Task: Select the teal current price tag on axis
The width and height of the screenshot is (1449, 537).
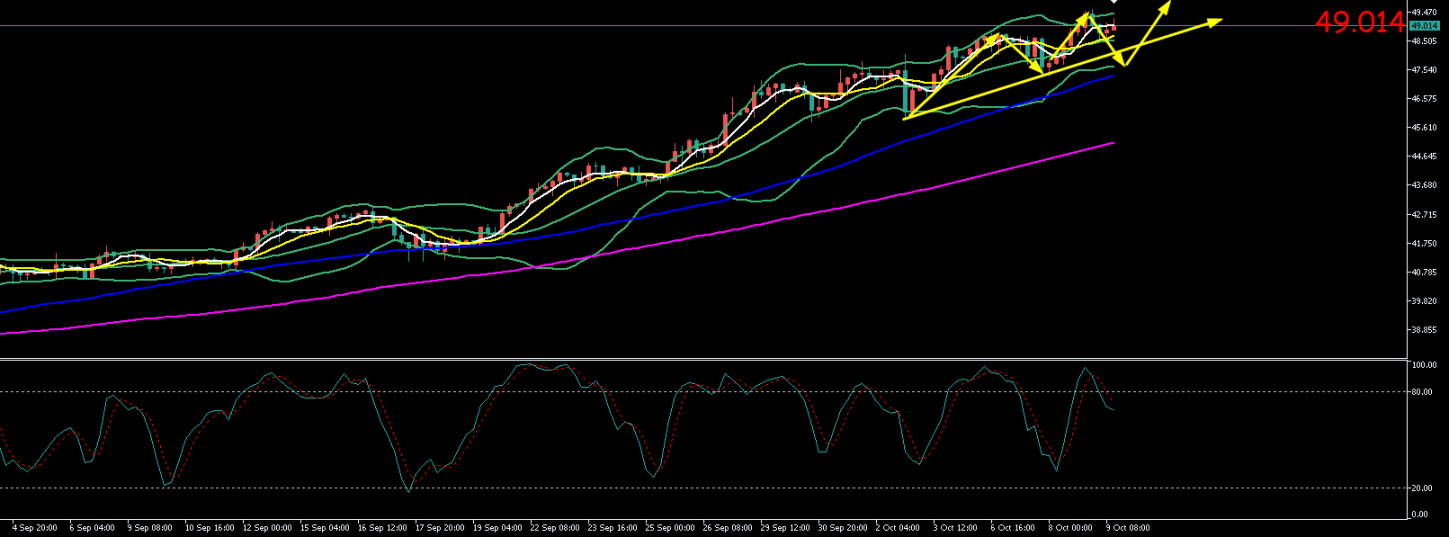Action: click(1422, 26)
